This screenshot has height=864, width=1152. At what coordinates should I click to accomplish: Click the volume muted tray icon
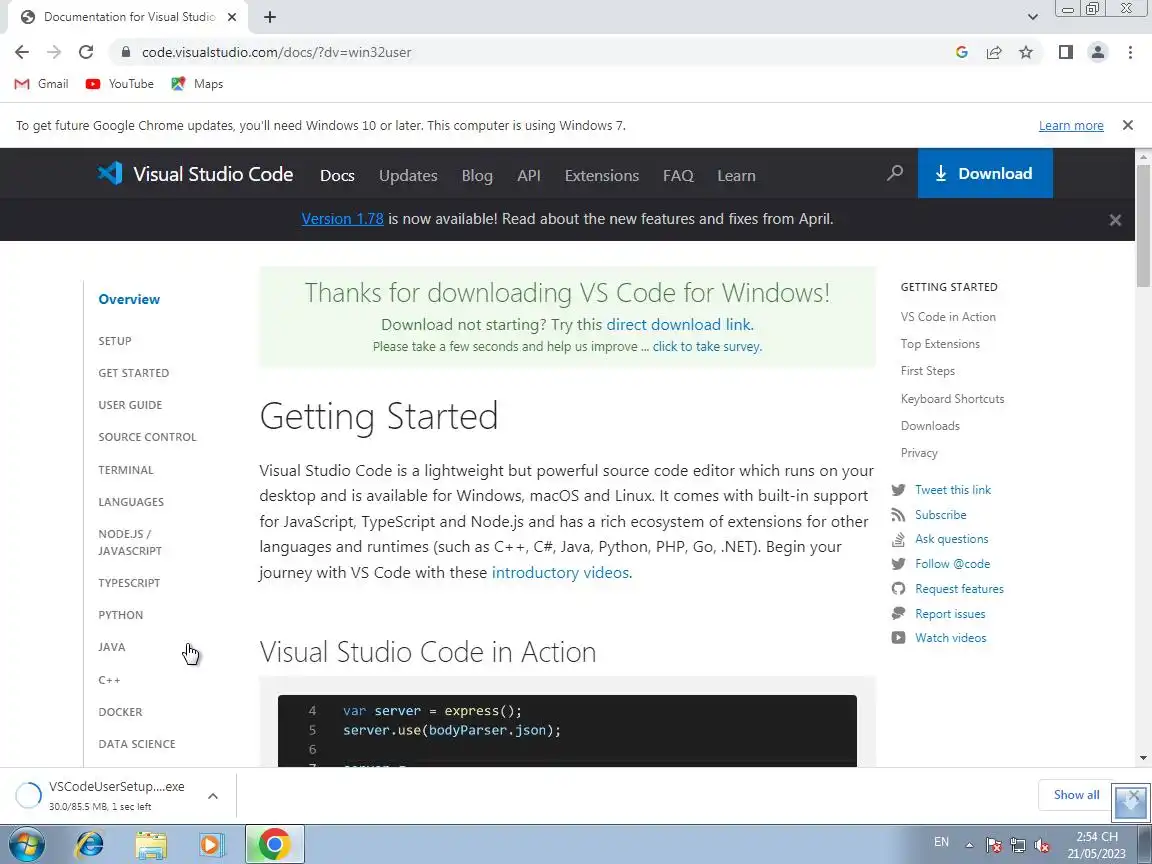point(1042,845)
